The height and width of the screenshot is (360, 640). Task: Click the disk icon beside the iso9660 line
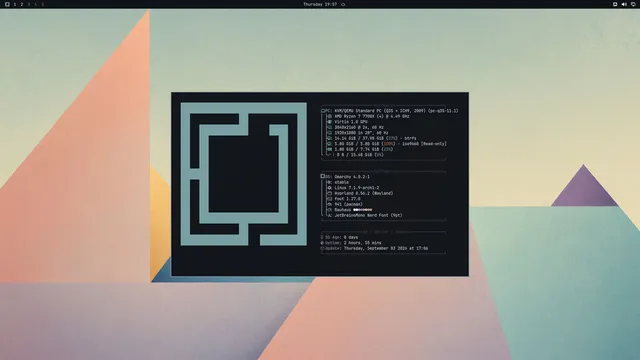329,144
